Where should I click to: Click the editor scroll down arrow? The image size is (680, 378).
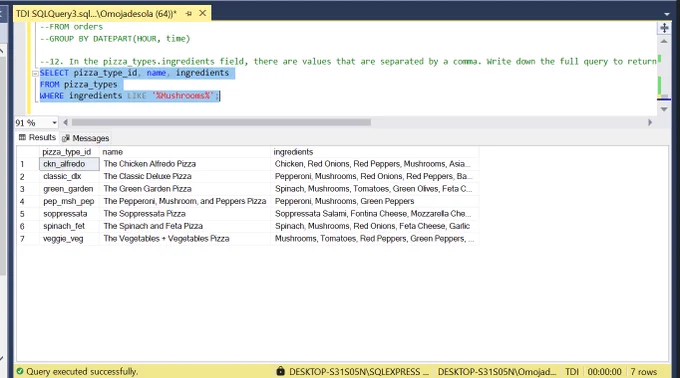pos(664,109)
